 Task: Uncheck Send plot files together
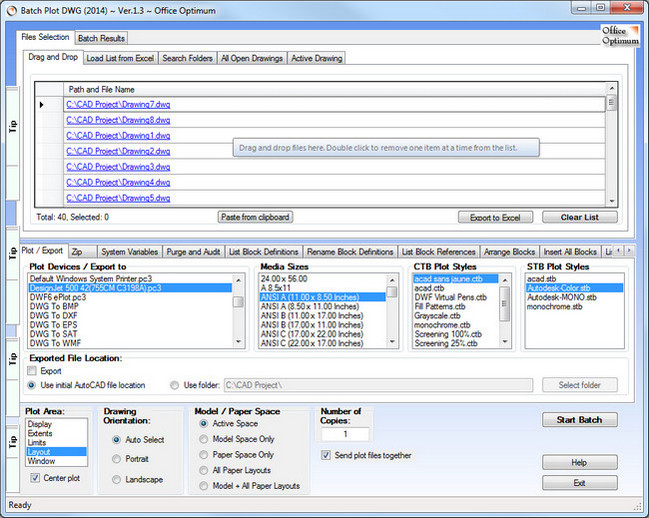pyautogui.click(x=326, y=455)
